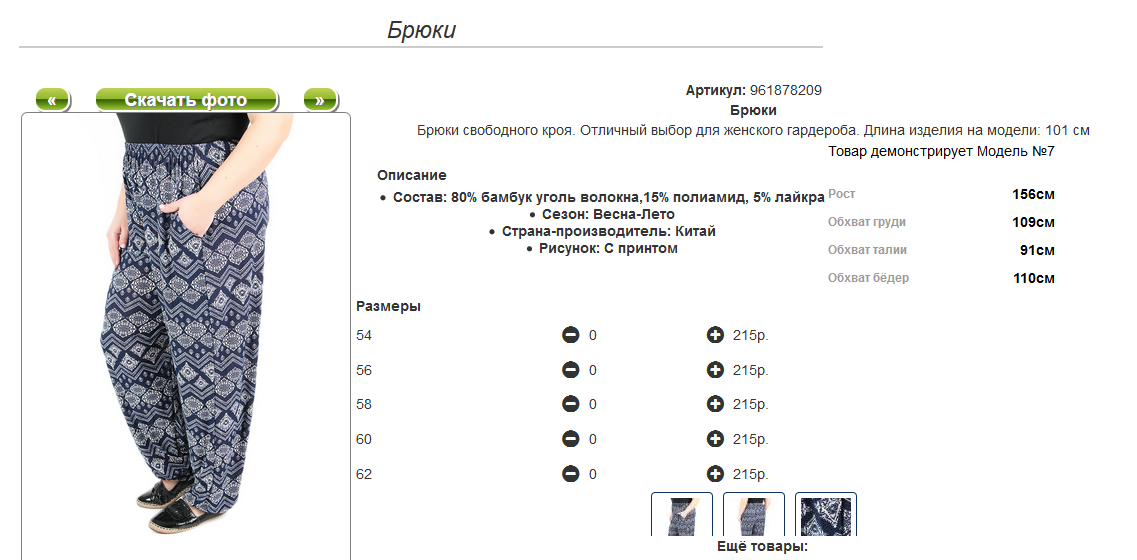The height and width of the screenshot is (560, 1137).
Task: Open the second trousers thumbnail
Action: pos(753,514)
